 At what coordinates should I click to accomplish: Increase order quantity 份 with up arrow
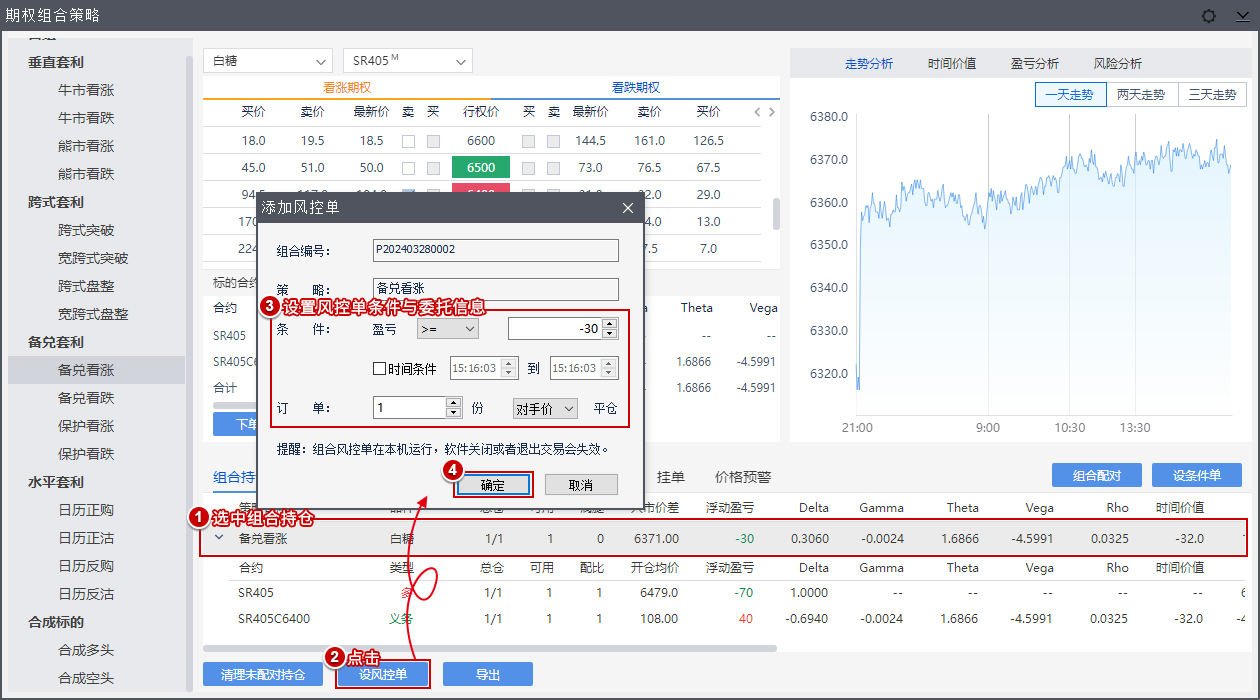(454, 403)
